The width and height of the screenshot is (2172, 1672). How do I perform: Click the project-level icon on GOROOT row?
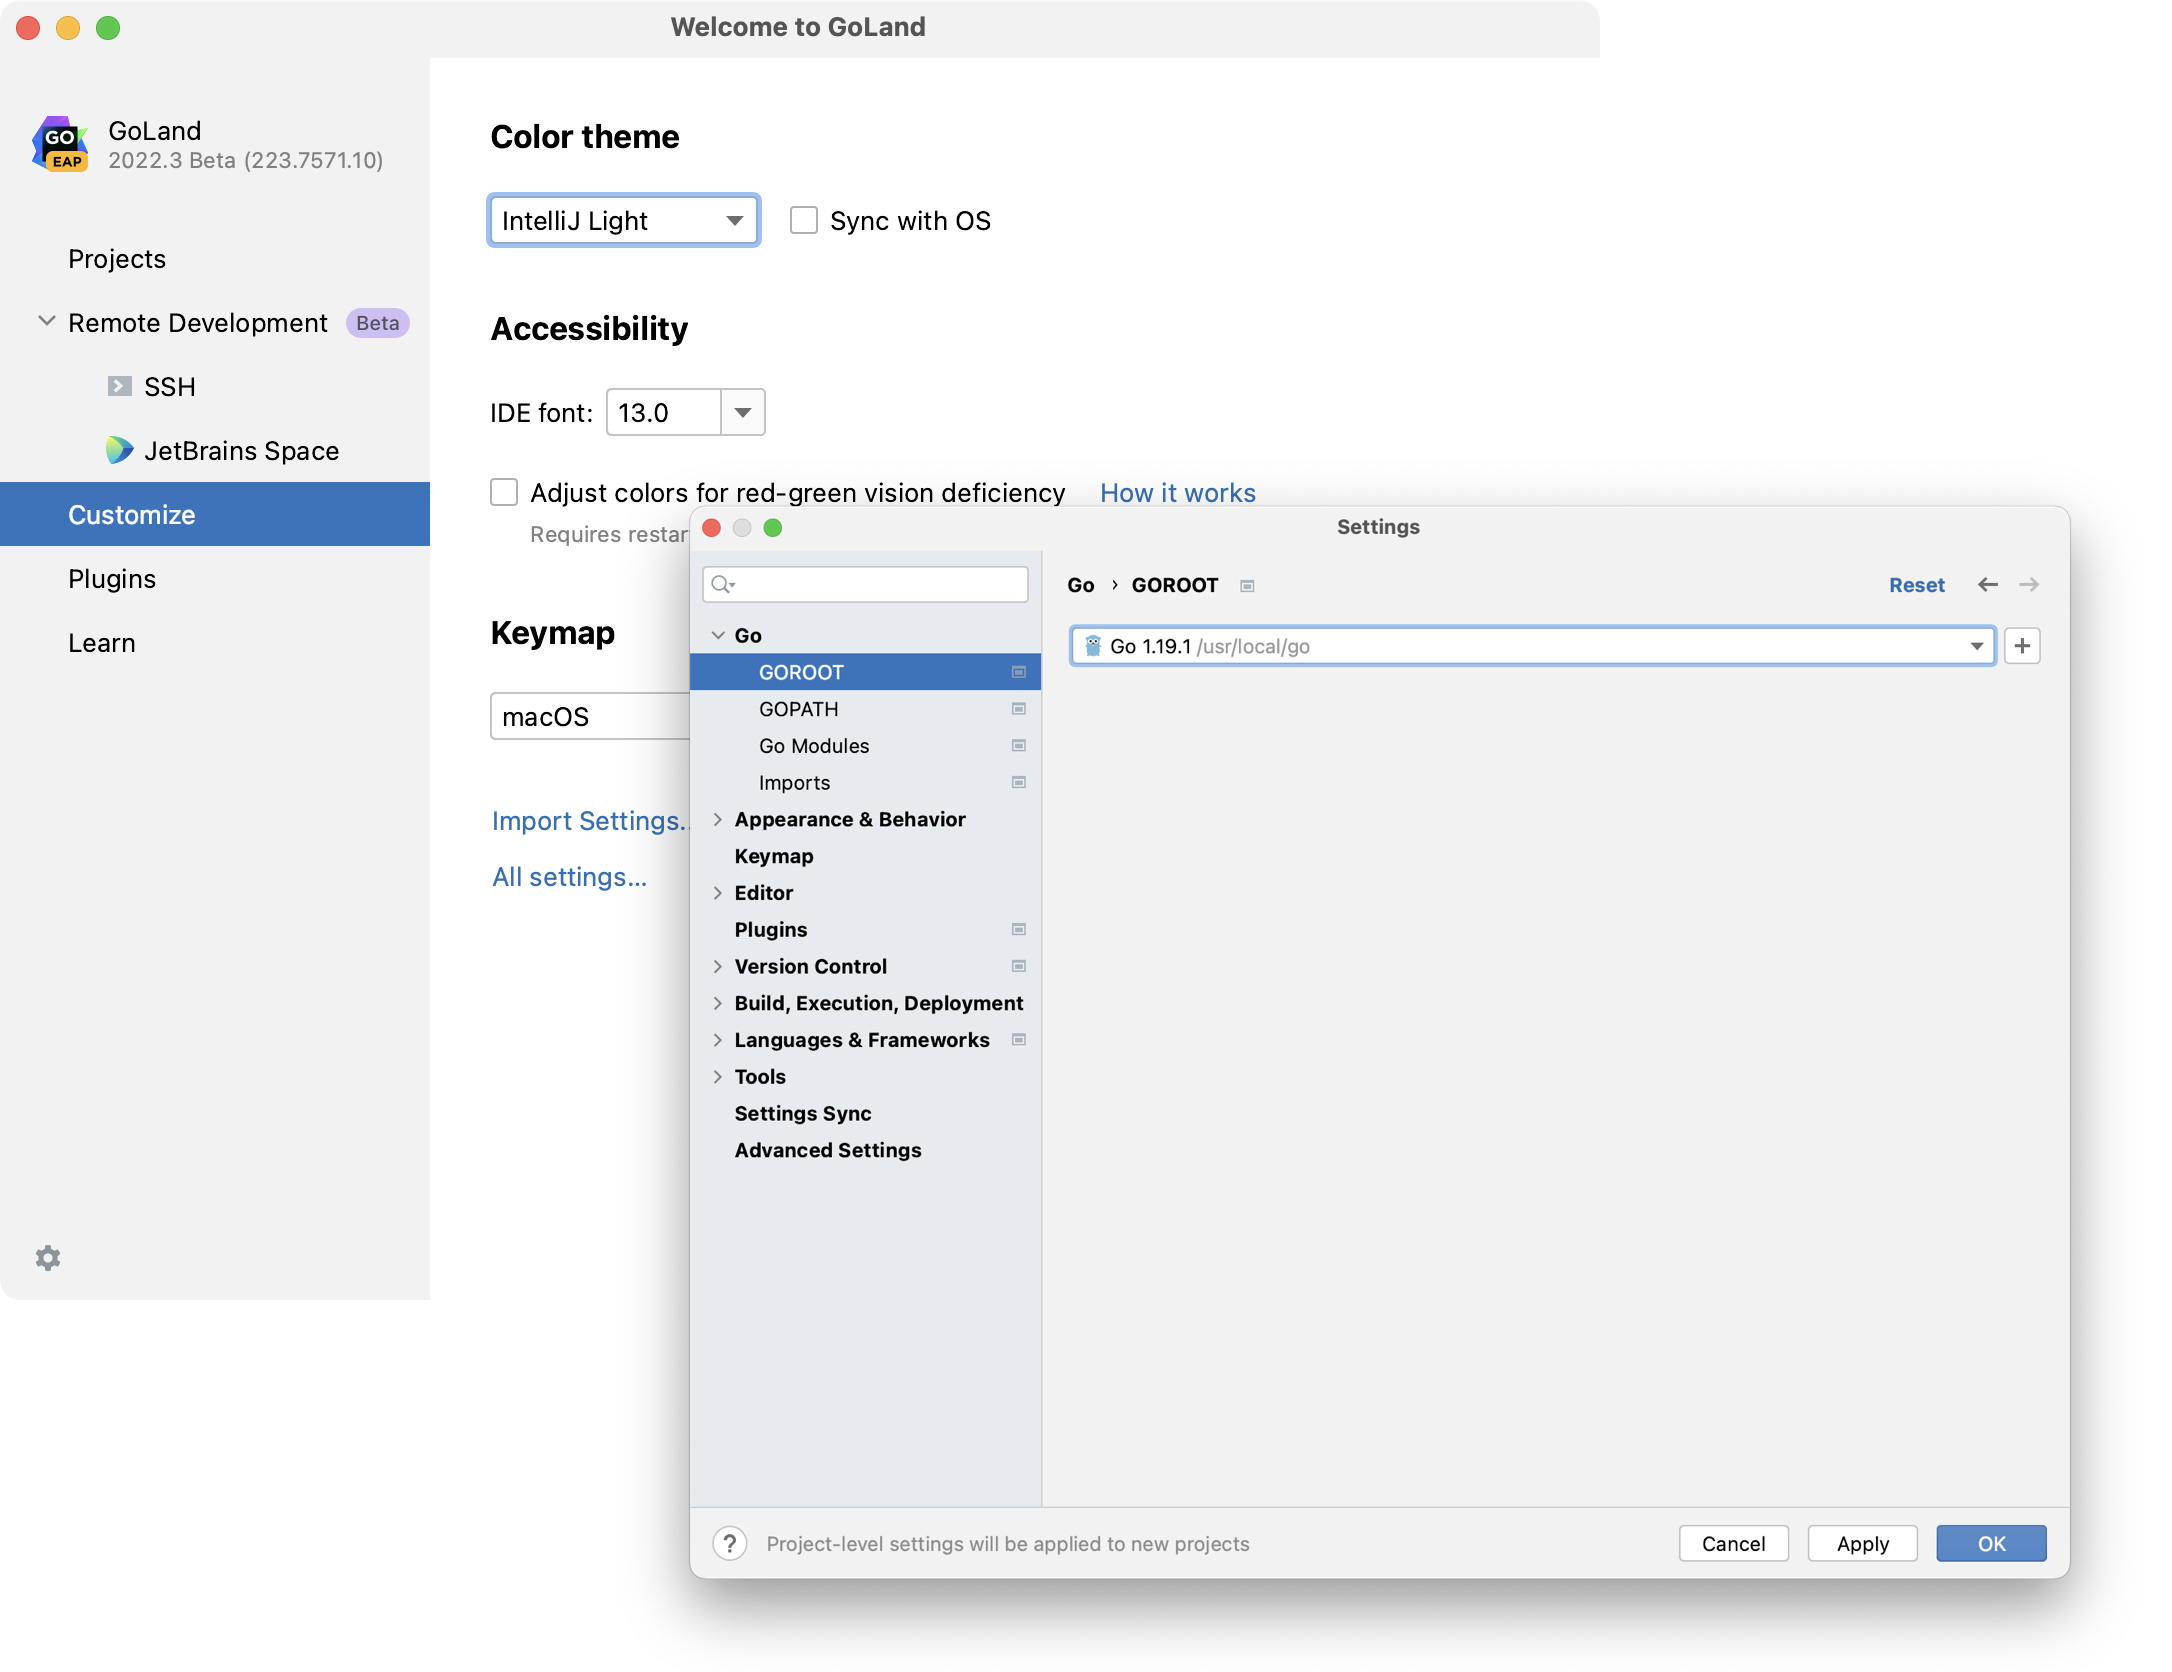tap(1019, 672)
